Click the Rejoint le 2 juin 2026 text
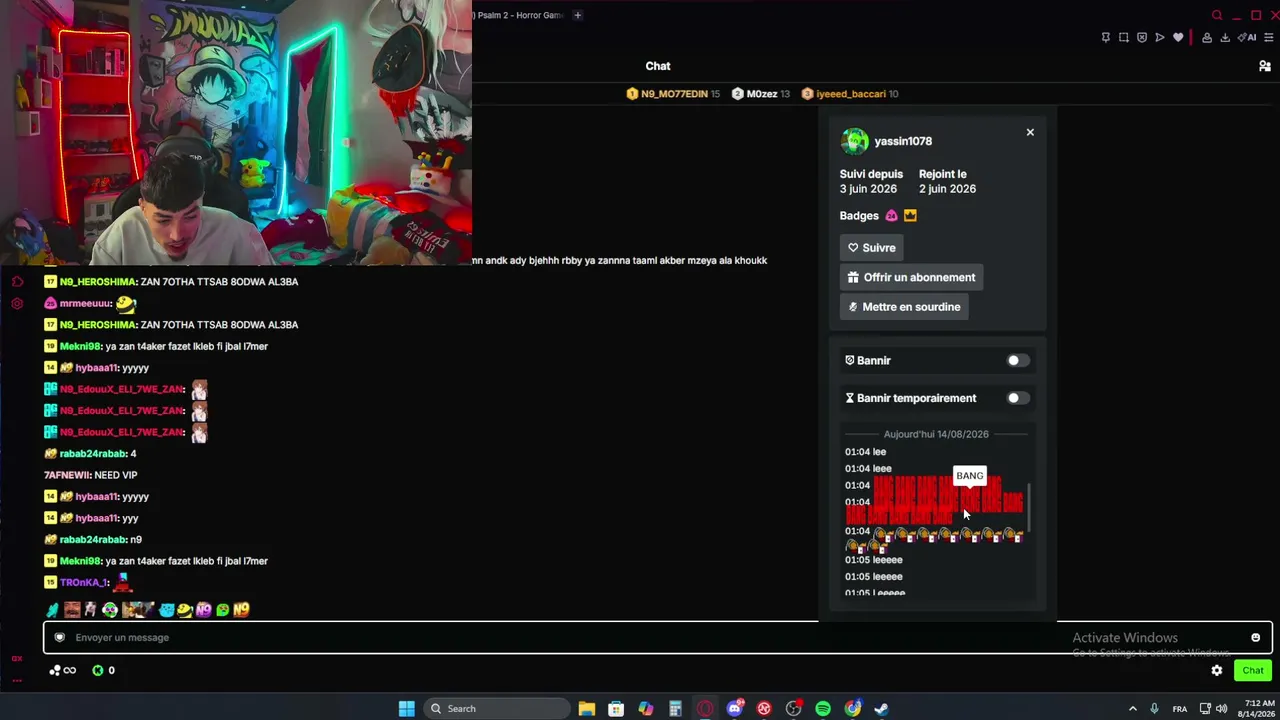 coord(947,181)
